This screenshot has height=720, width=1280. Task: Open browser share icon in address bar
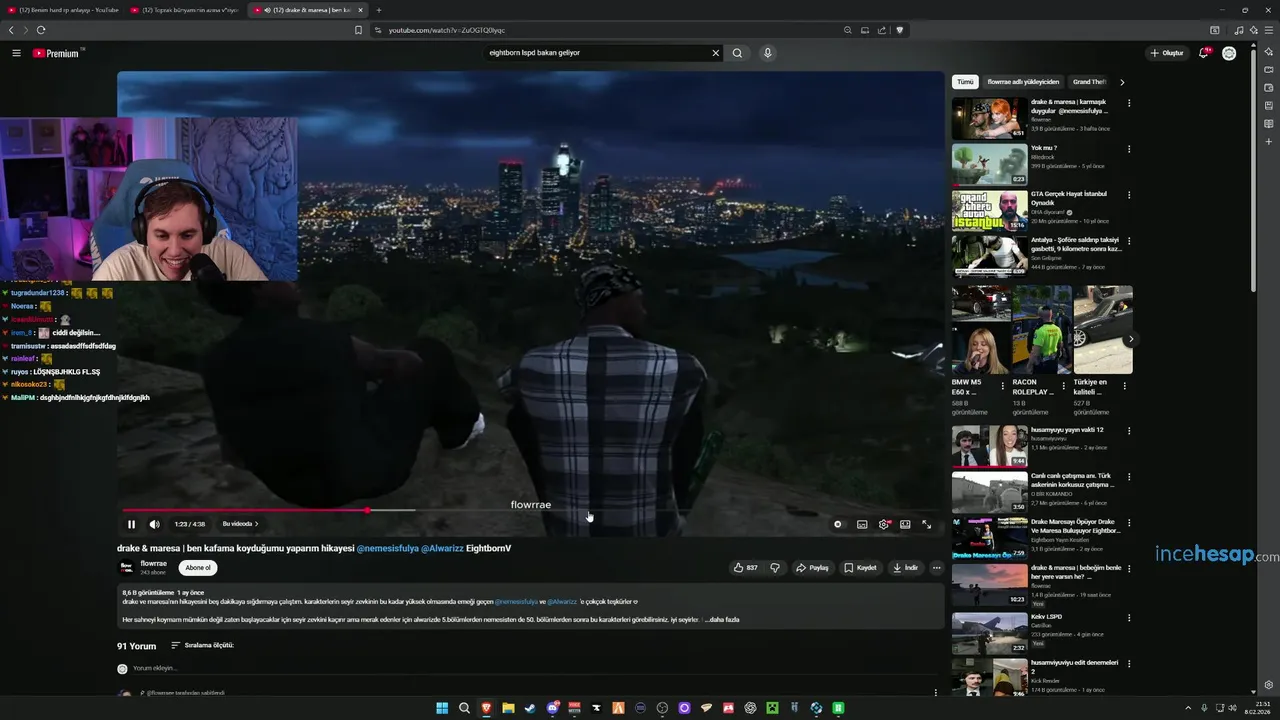coord(882,30)
